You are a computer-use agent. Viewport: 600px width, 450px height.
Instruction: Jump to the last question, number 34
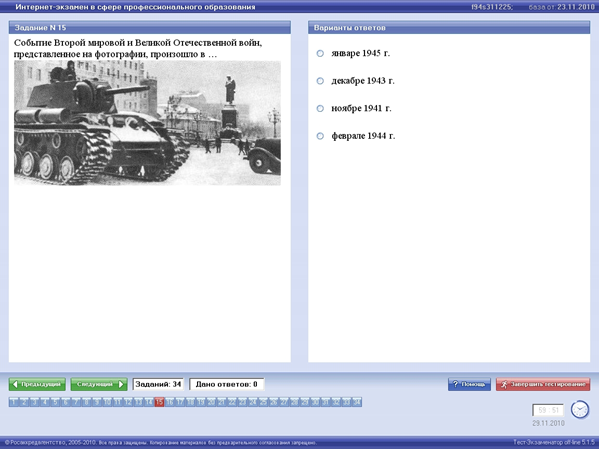click(x=357, y=402)
